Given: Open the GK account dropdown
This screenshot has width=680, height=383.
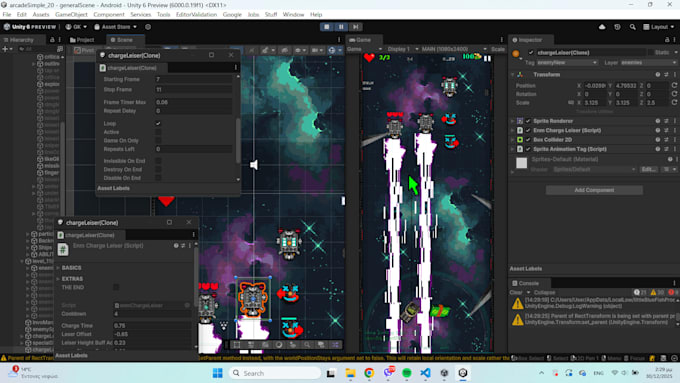Looking at the screenshot, I should pyautogui.click(x=76, y=27).
